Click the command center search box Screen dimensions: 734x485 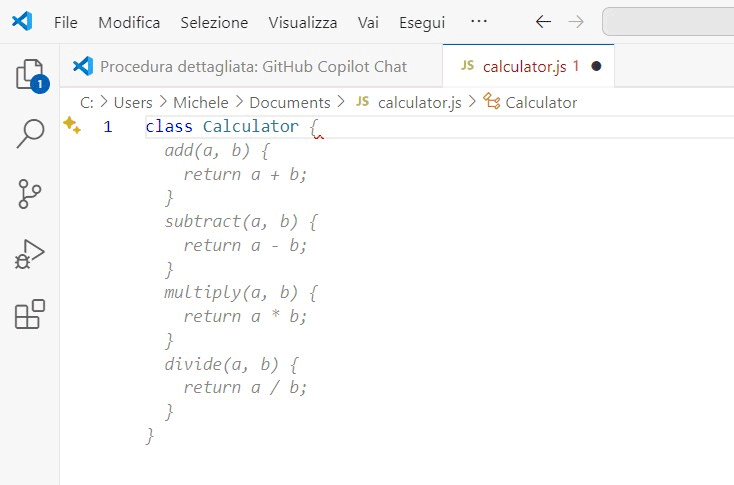coord(668,22)
